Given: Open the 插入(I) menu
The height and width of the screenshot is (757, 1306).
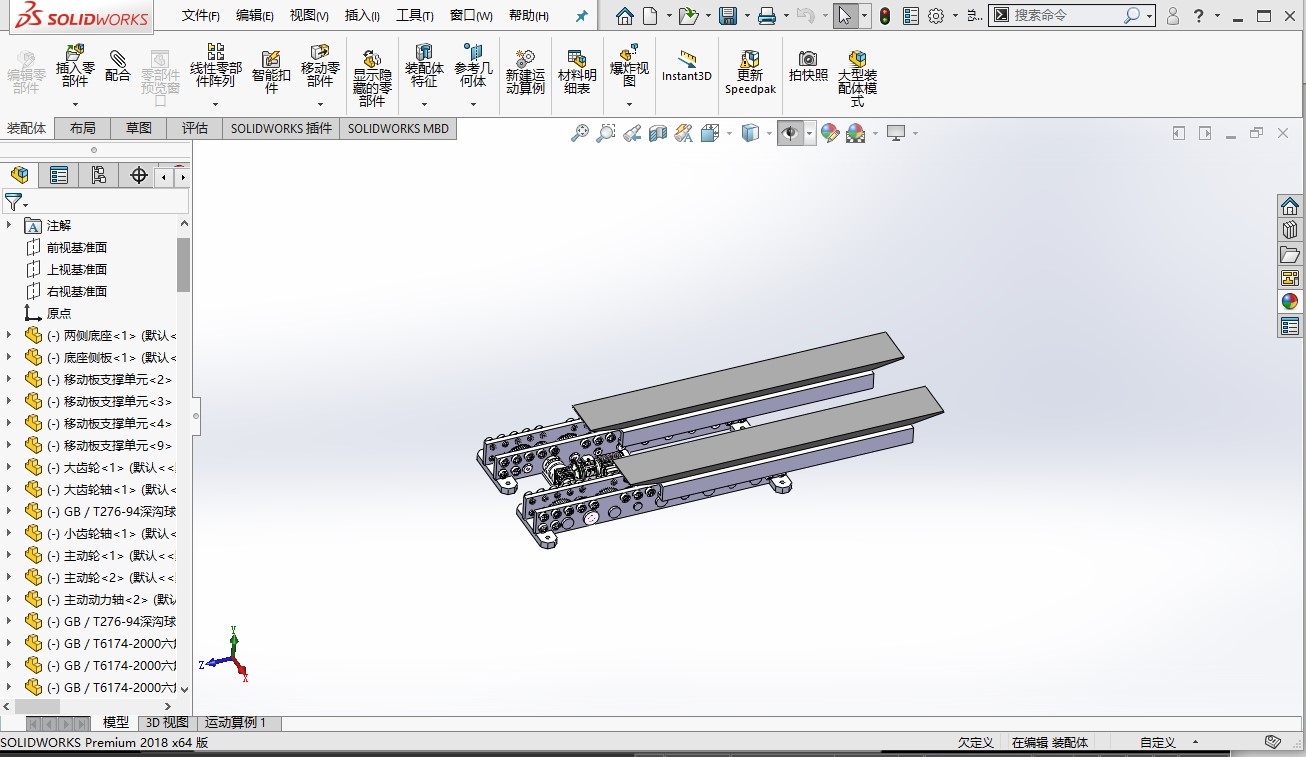Looking at the screenshot, I should [x=361, y=15].
